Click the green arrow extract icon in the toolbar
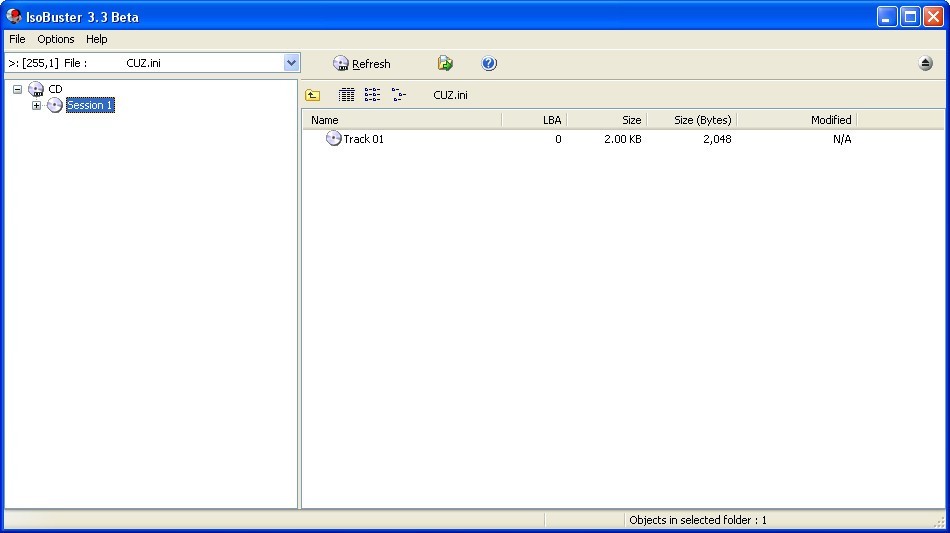This screenshot has width=950, height=533. [x=445, y=63]
